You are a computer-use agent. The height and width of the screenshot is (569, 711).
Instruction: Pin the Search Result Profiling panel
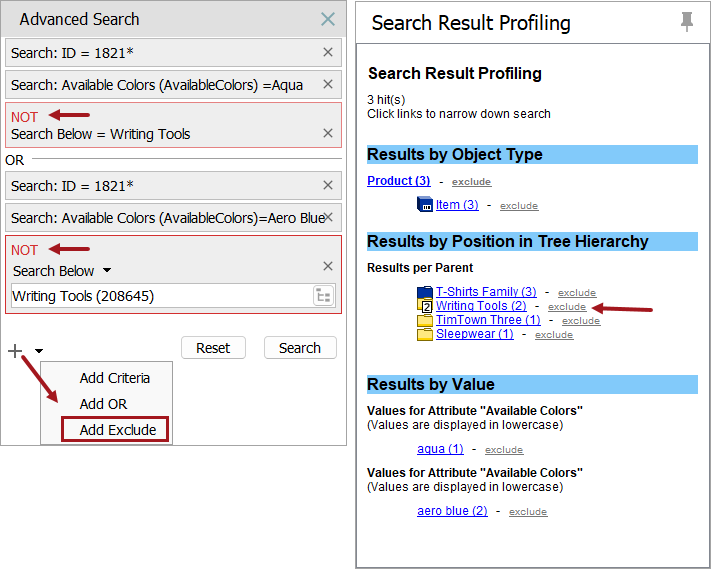pos(687,22)
